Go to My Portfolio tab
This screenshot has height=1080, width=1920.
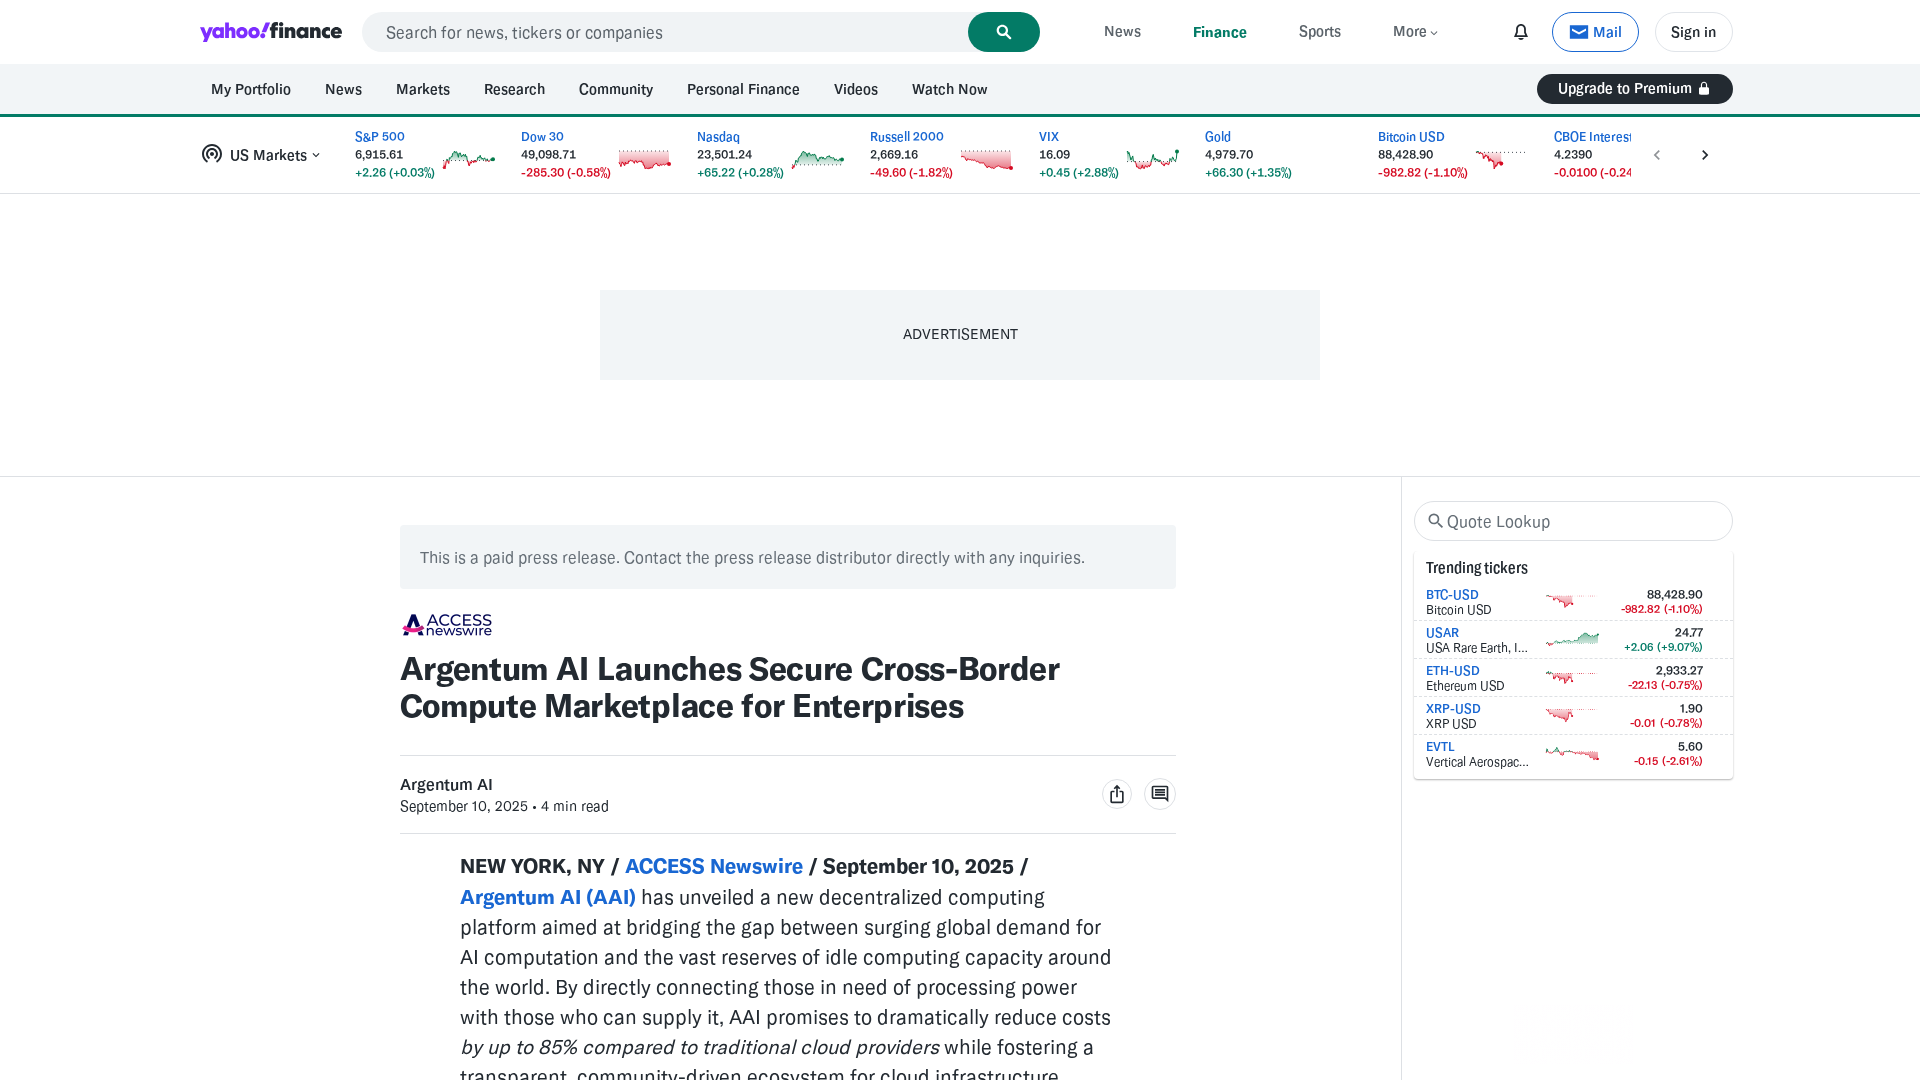click(x=251, y=89)
